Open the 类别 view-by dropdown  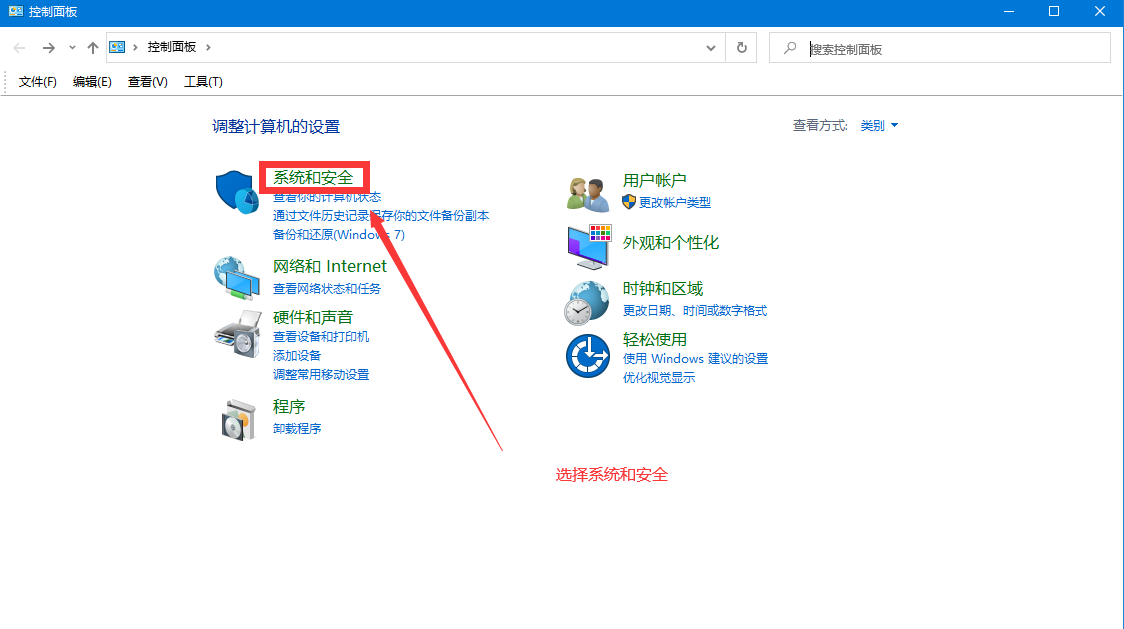pyautogui.click(x=879, y=126)
